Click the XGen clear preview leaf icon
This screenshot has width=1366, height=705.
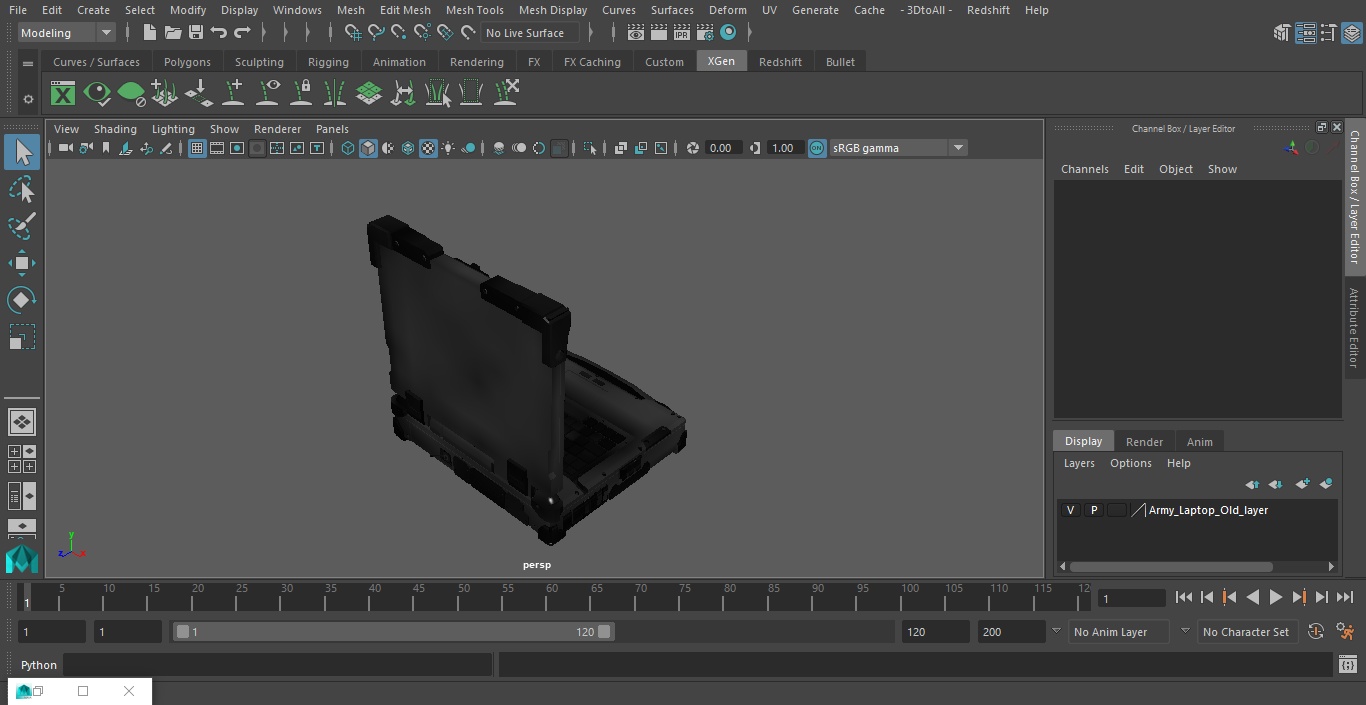point(131,94)
